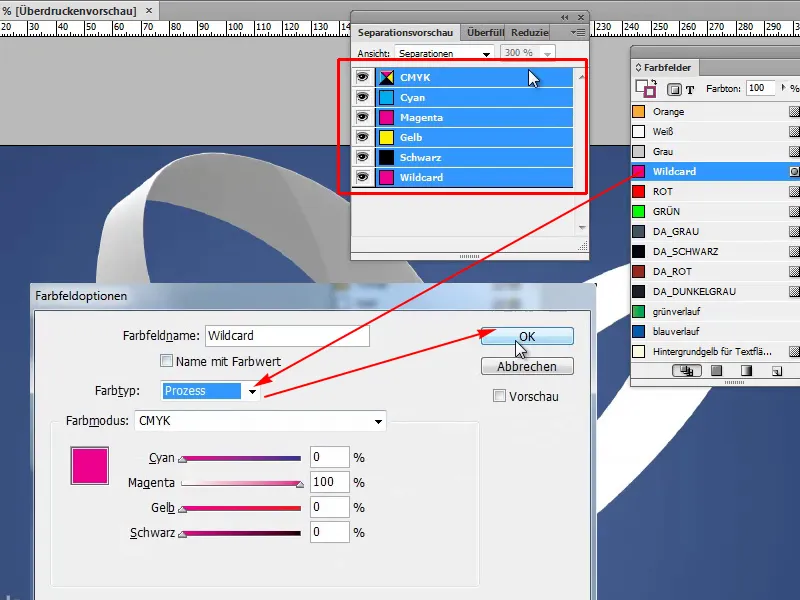Close the Überdruckenvorschau document tab

148,10
